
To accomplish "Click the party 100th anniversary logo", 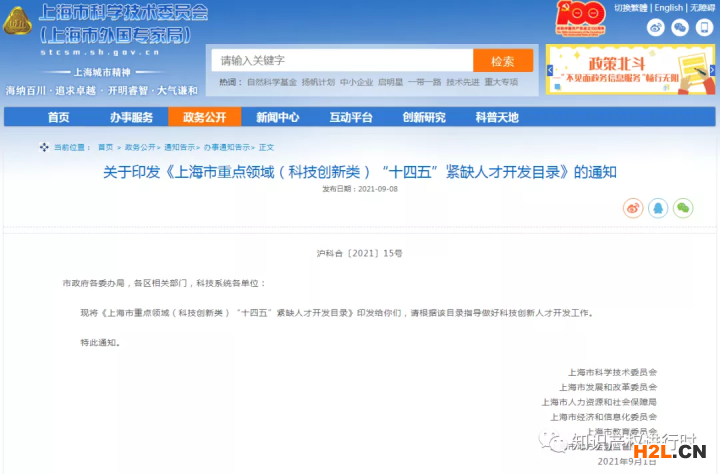I will click(x=581, y=19).
